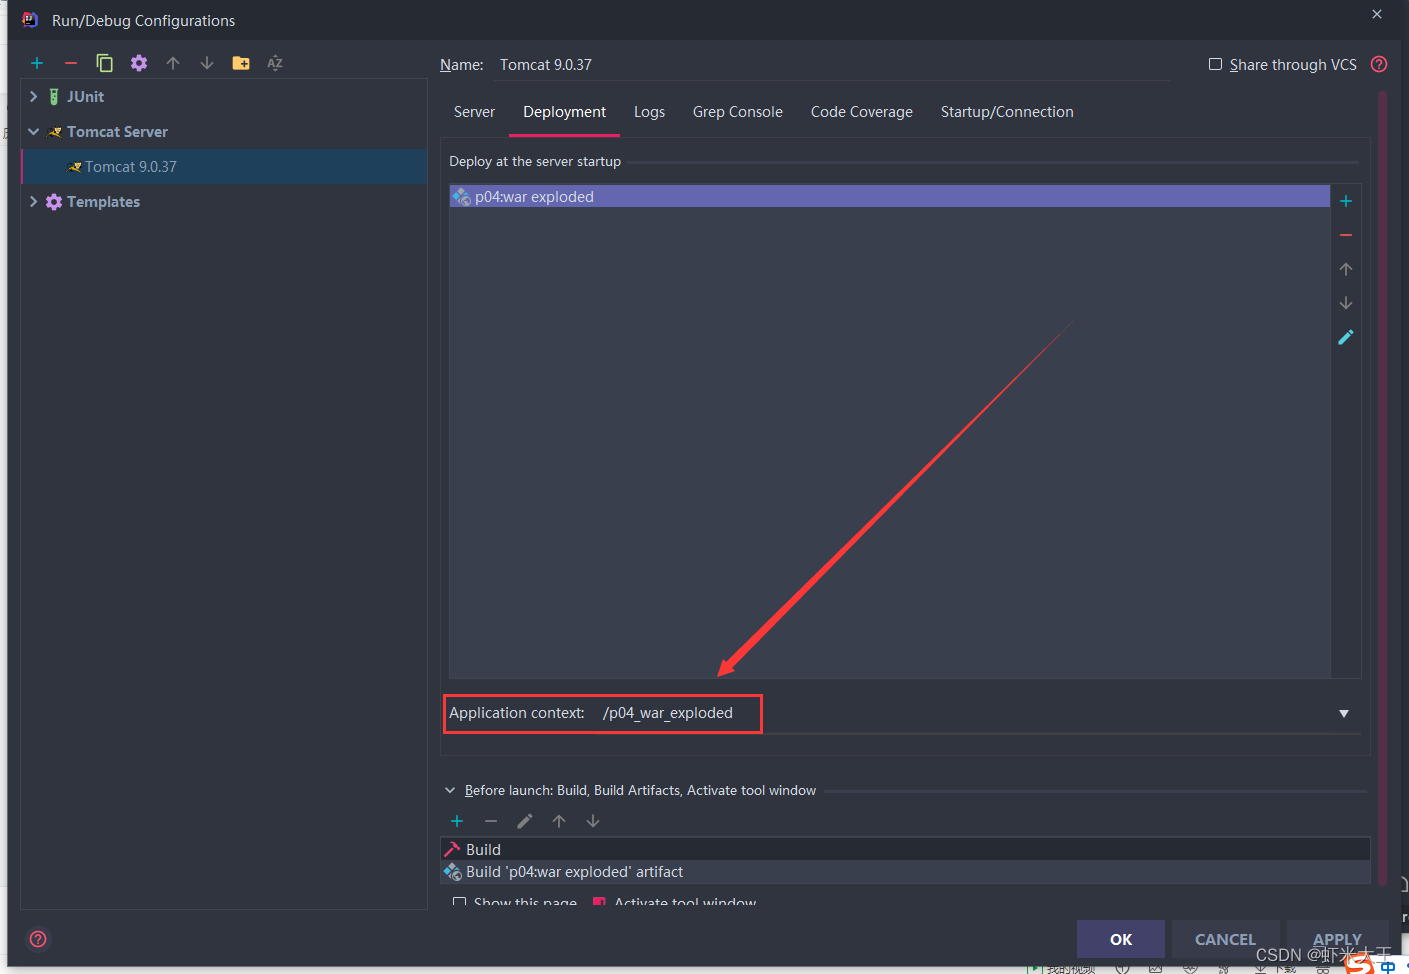
Task: Switch to the Logs tab
Action: [x=649, y=112]
